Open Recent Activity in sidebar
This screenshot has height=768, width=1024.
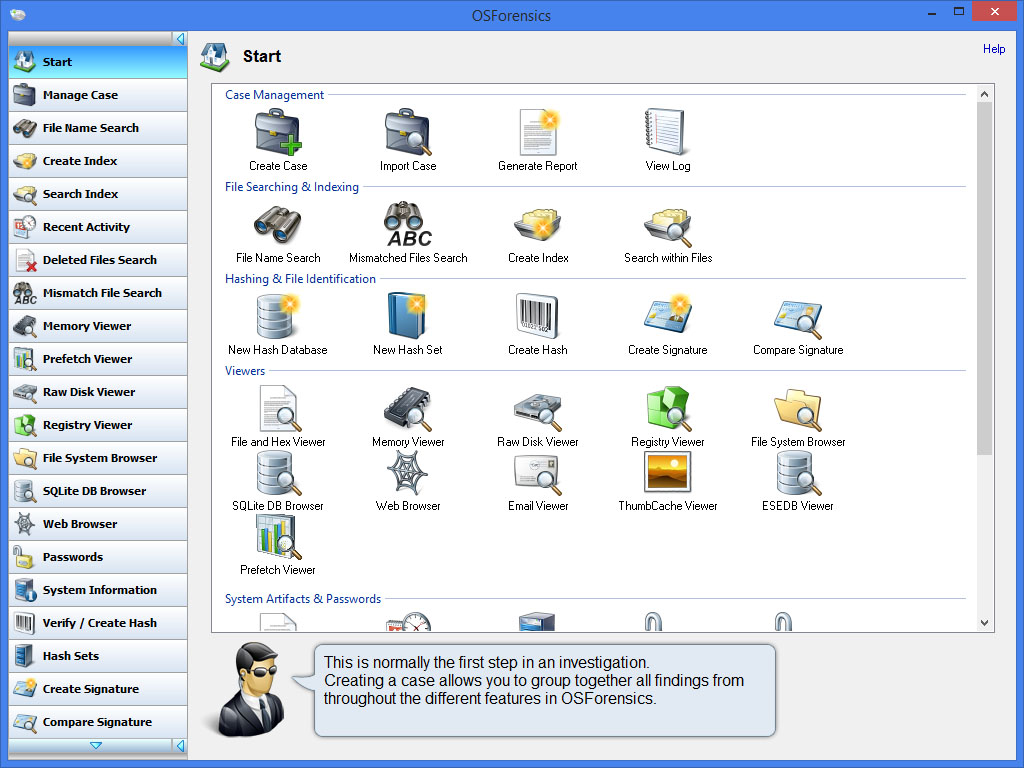pyautogui.click(x=98, y=227)
